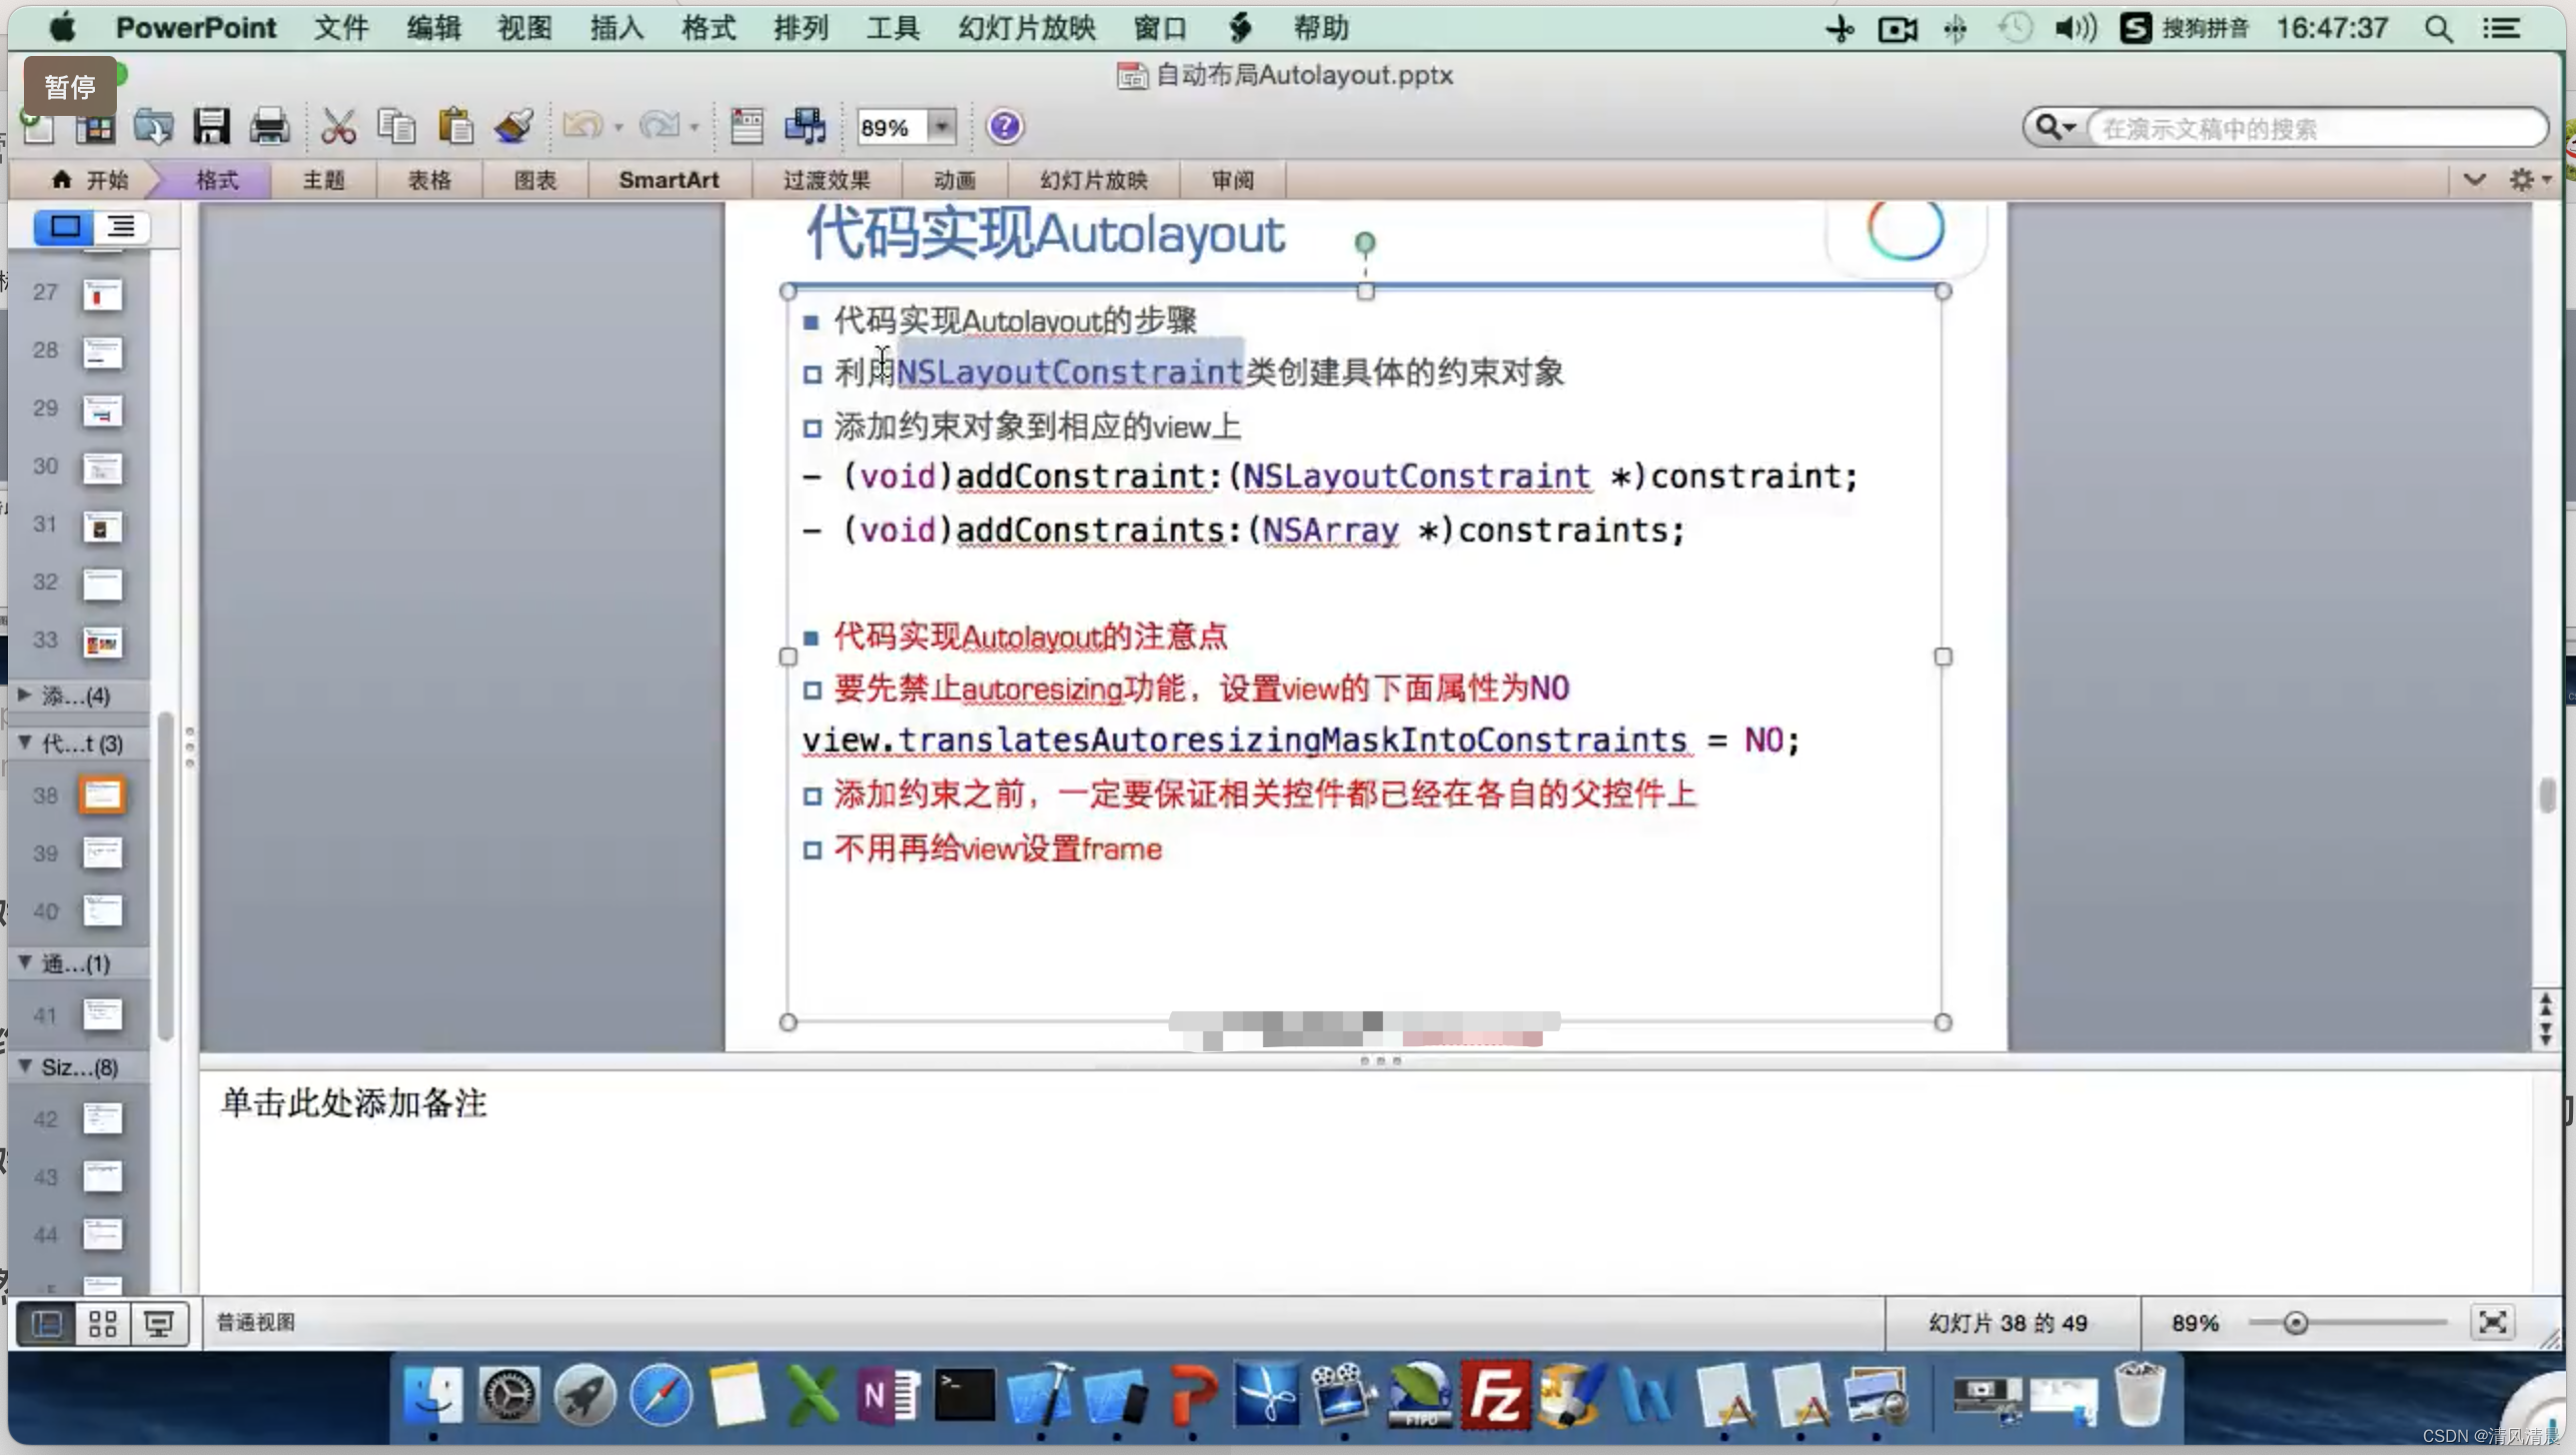Click the Copy documents icon
Image resolution: width=2576 pixels, height=1455 pixels.
[x=396, y=127]
